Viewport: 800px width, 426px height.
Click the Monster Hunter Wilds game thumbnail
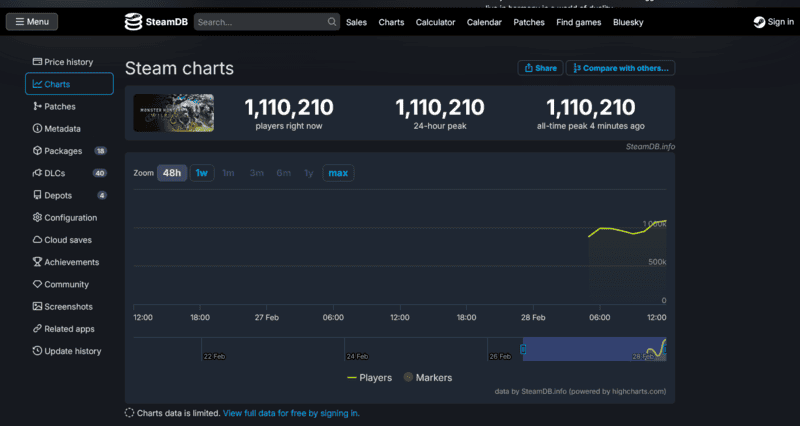coord(173,113)
